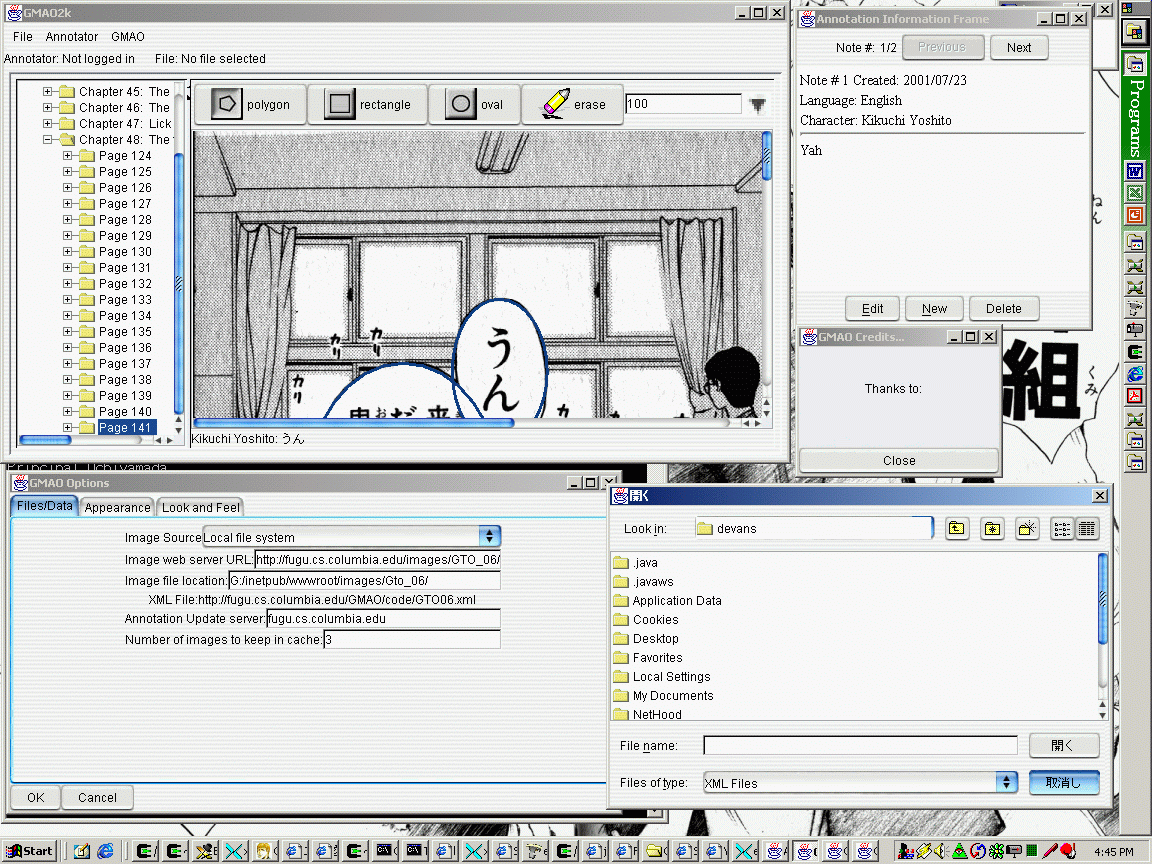1152x864 pixels.
Task: Switch to the Look and Feel tab
Action: [x=201, y=508]
